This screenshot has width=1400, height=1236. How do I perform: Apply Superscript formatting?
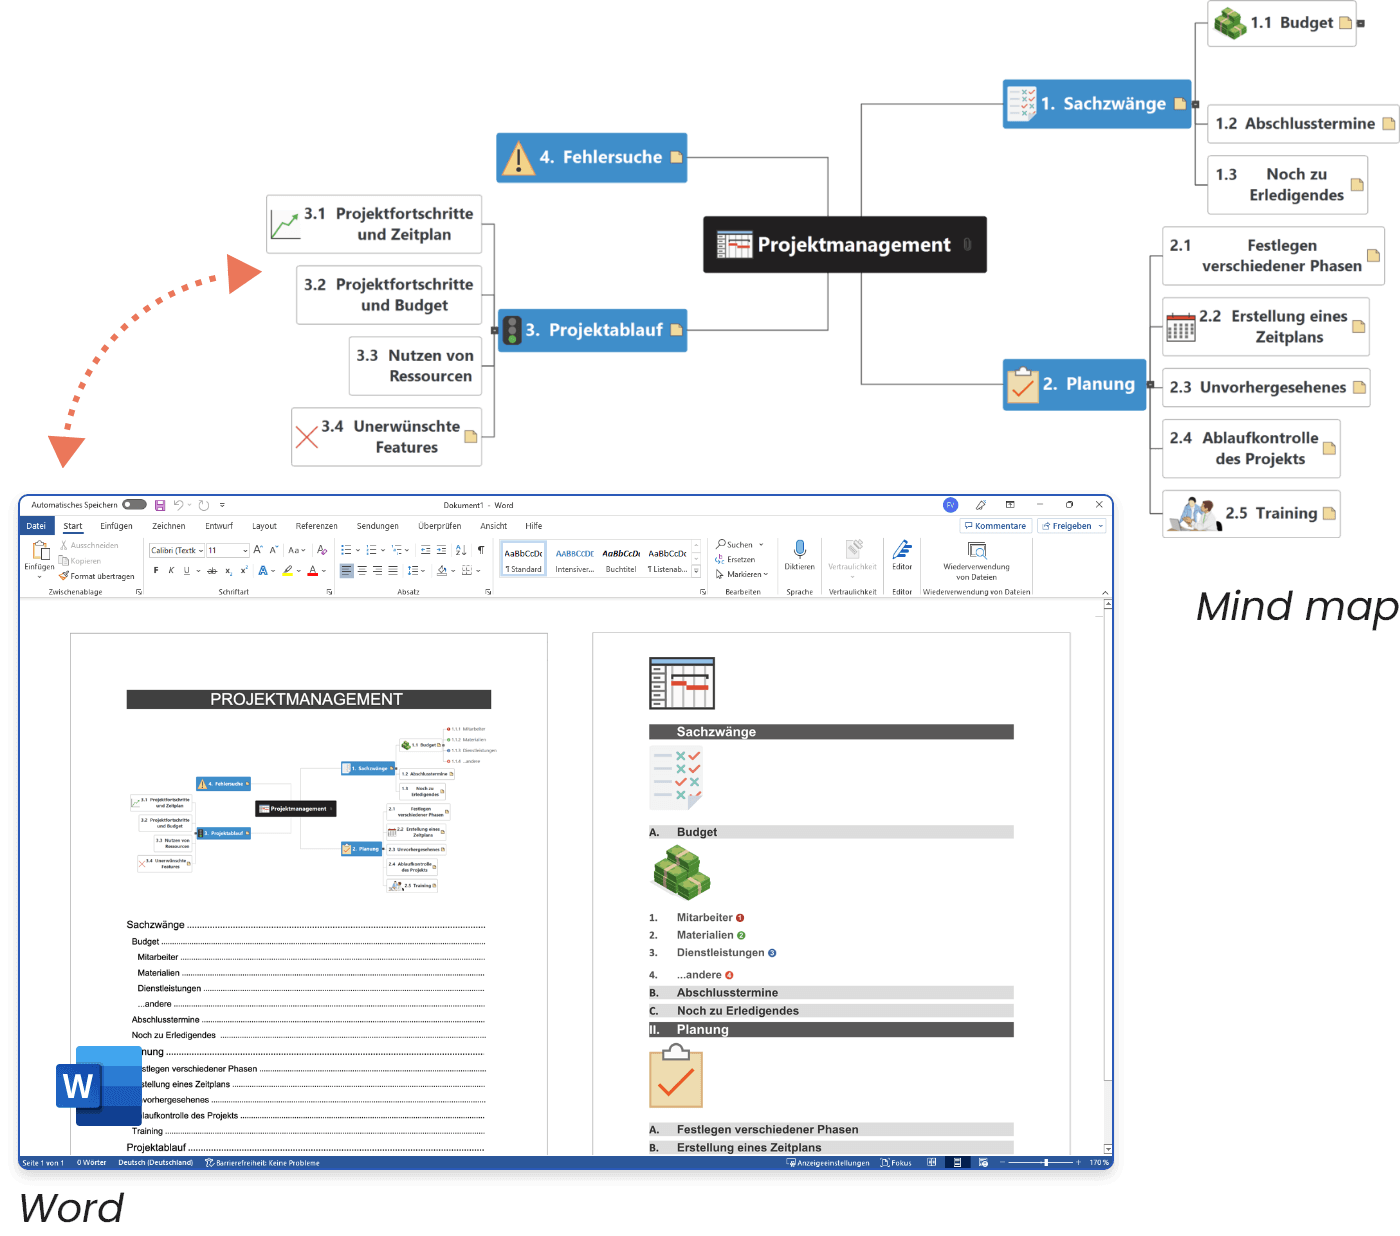(x=244, y=570)
